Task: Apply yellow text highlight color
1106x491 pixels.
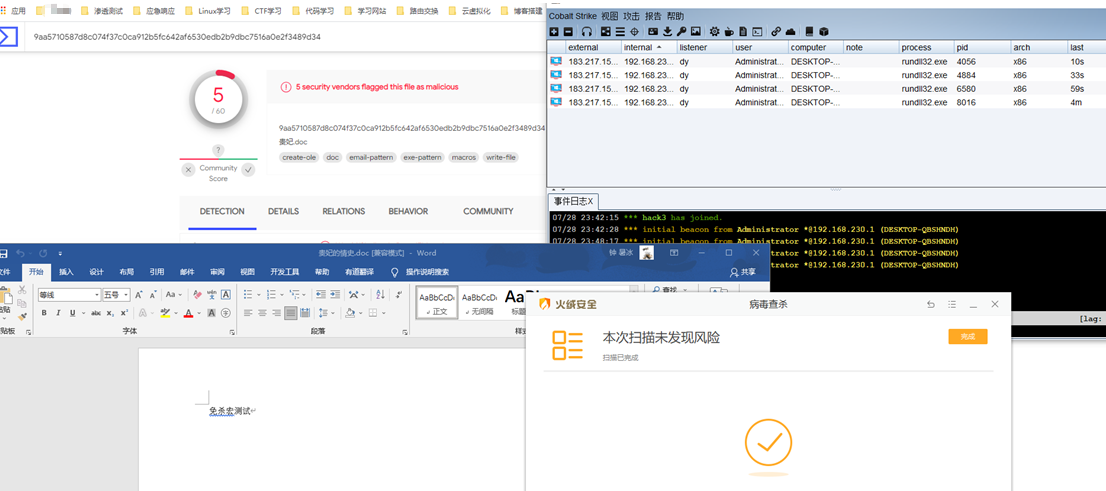Action: pyautogui.click(x=165, y=313)
